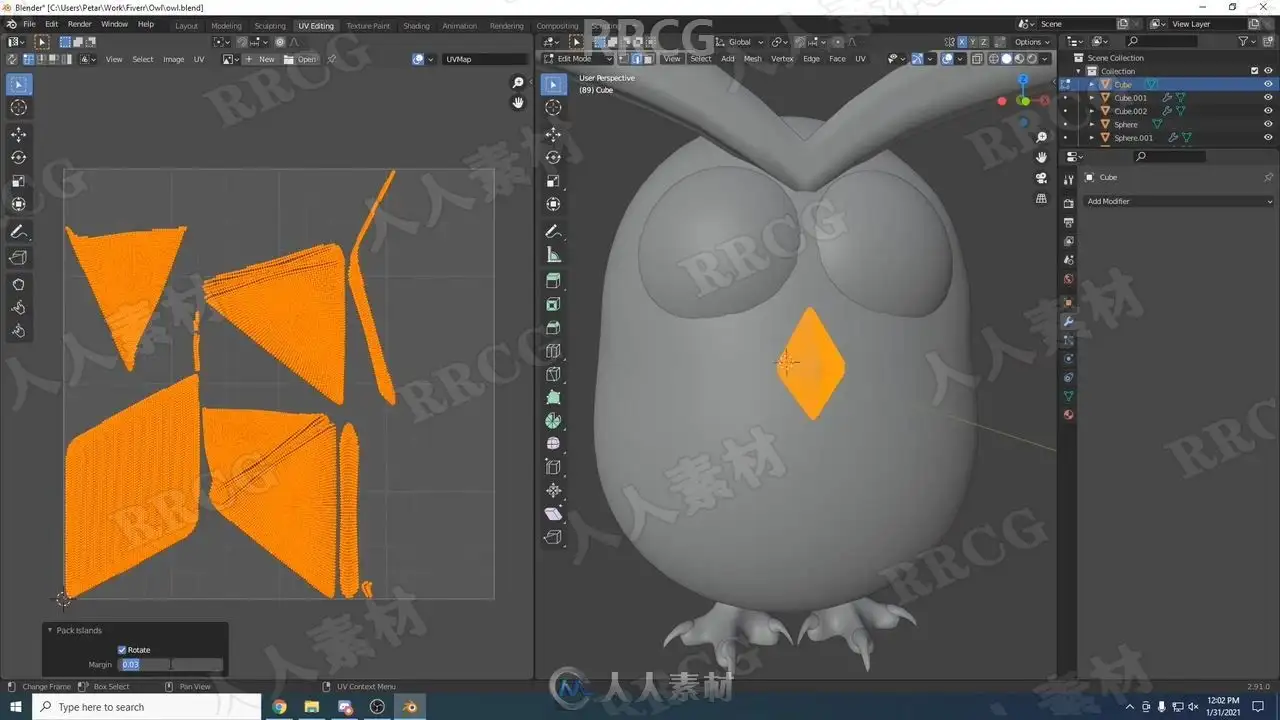Select the Poly Build tool in 3D viewport
Screen dimensions: 1280x720
[x=554, y=398]
